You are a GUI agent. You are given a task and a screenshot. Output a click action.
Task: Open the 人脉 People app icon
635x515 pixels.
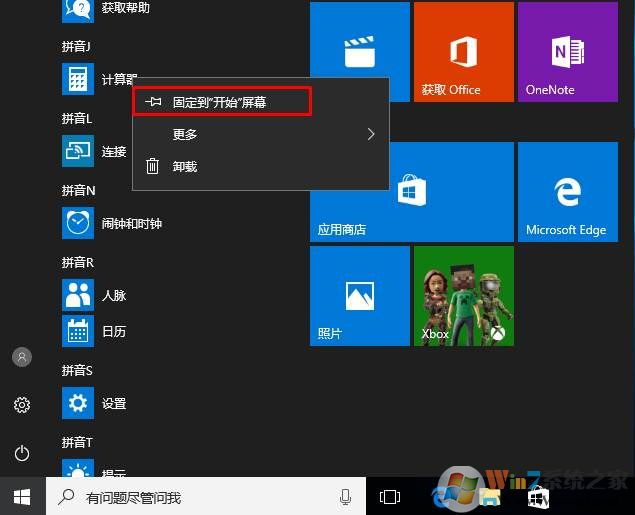pos(78,295)
